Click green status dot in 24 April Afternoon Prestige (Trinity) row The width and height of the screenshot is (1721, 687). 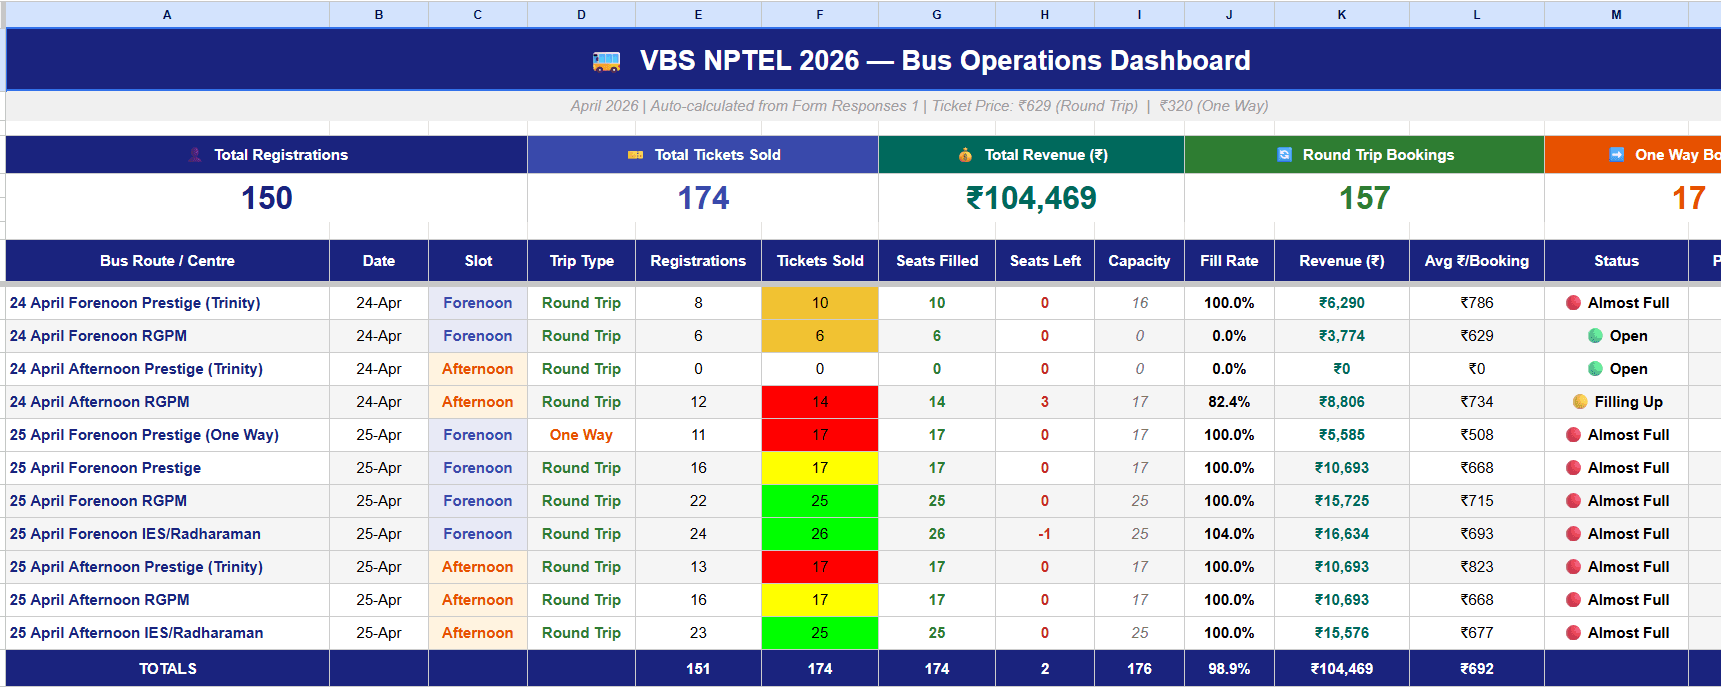[x=1595, y=369]
